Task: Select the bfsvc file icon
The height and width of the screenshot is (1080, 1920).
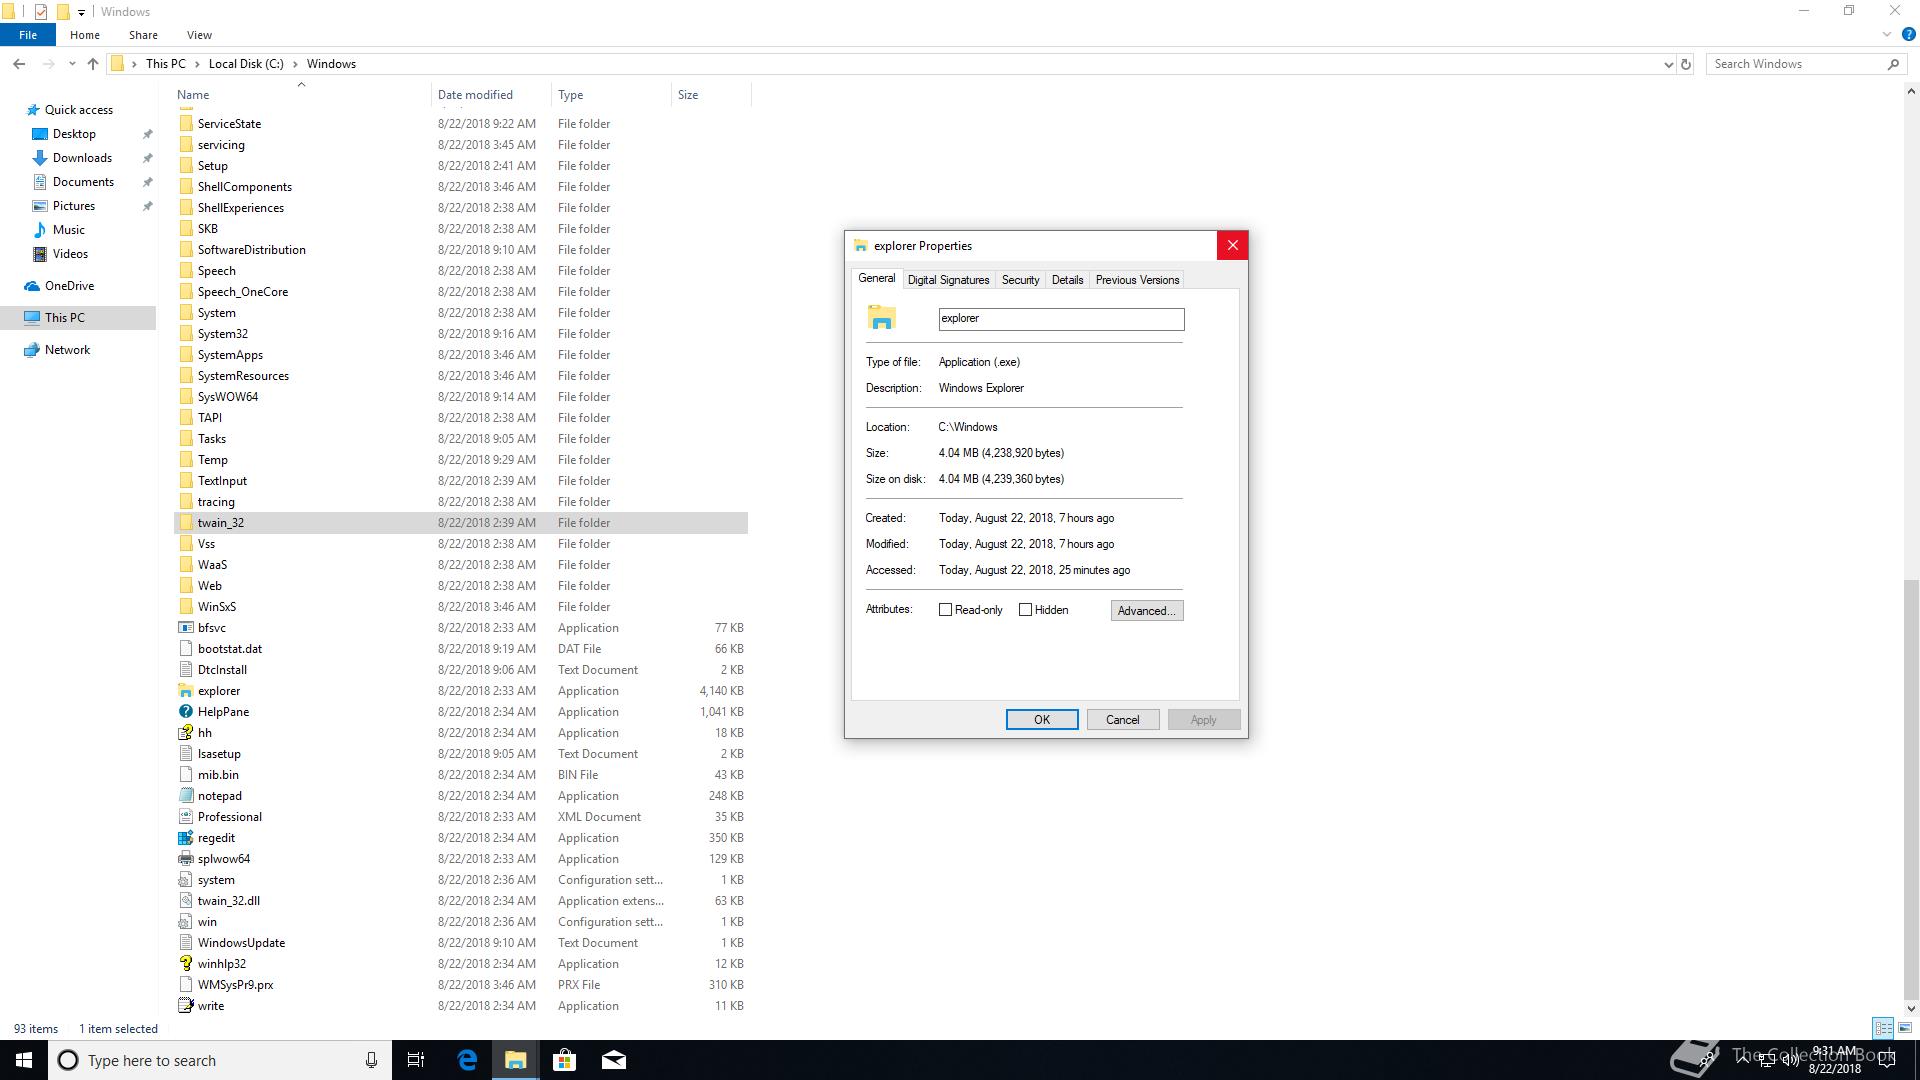Action: pos(185,628)
